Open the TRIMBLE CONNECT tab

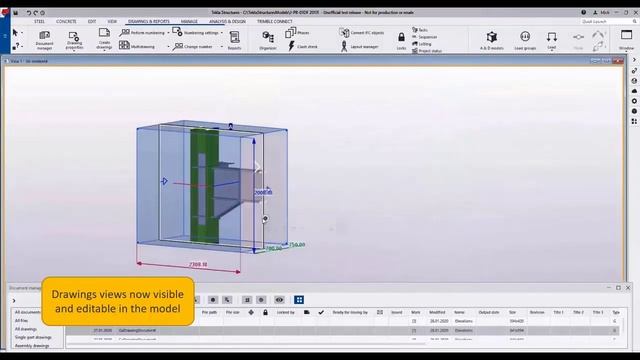(x=275, y=21)
